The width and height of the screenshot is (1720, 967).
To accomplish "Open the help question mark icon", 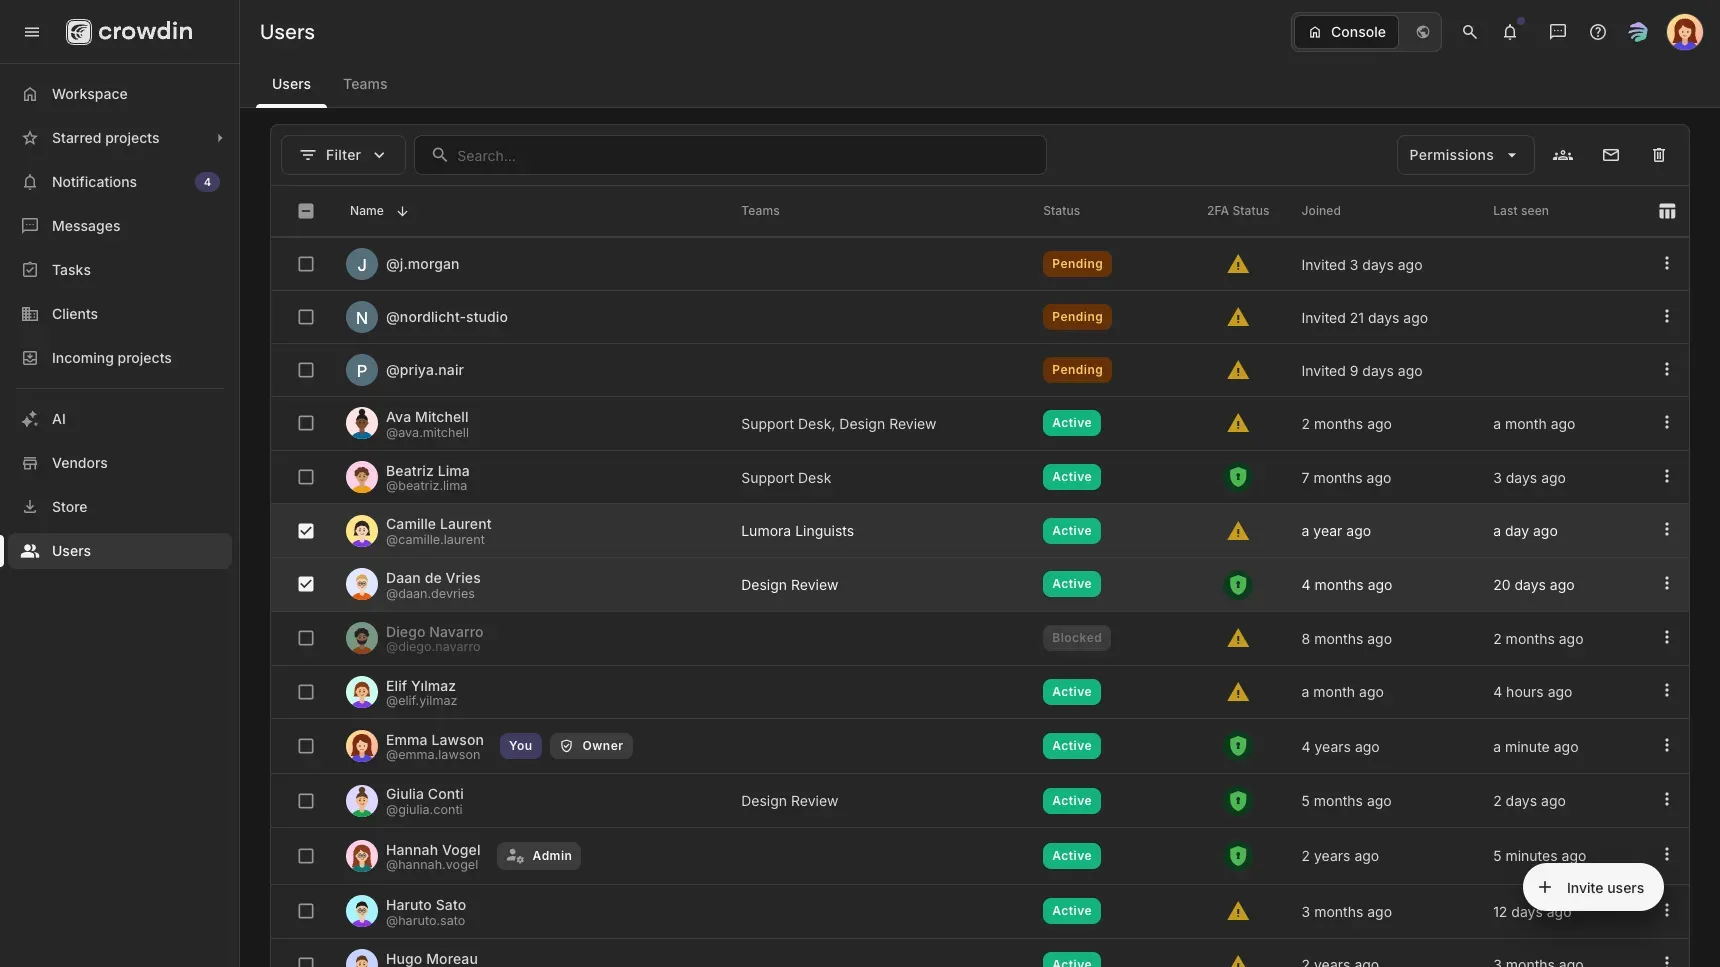I will point(1598,32).
